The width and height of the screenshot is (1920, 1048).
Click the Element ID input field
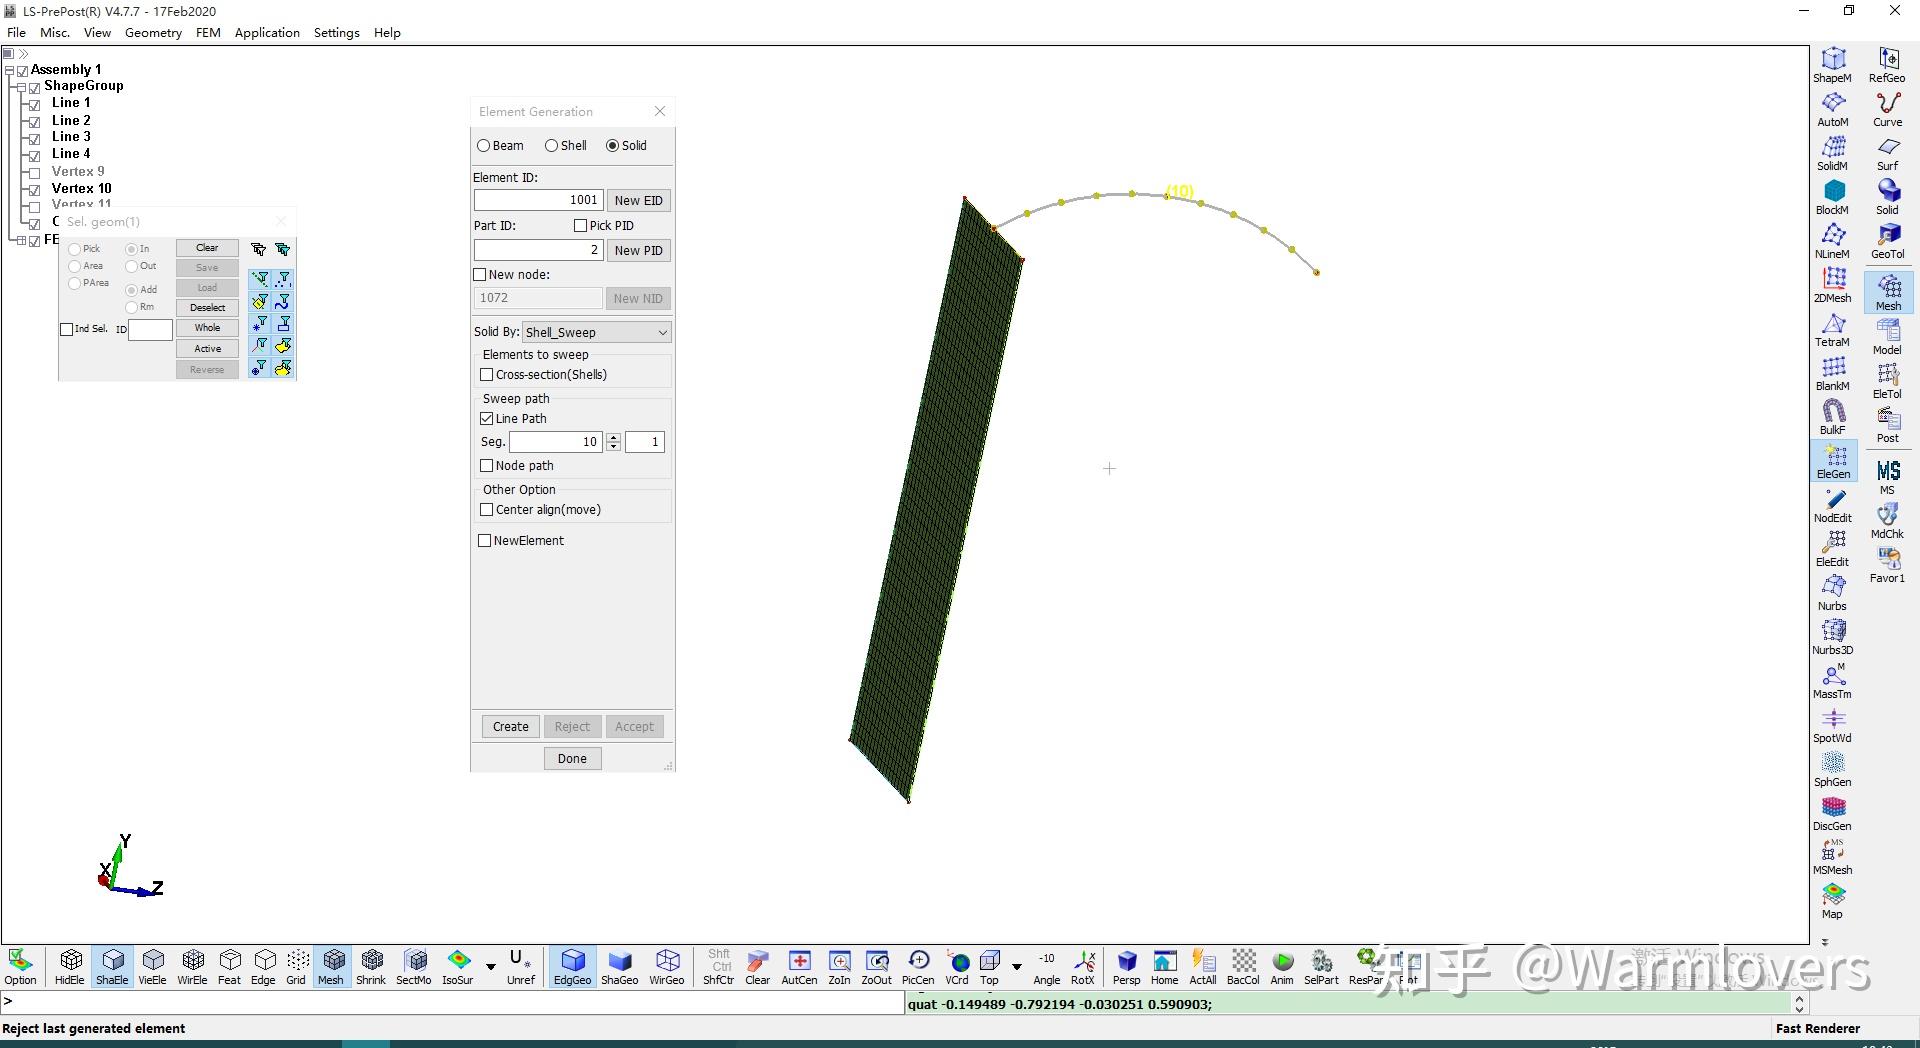pos(538,201)
